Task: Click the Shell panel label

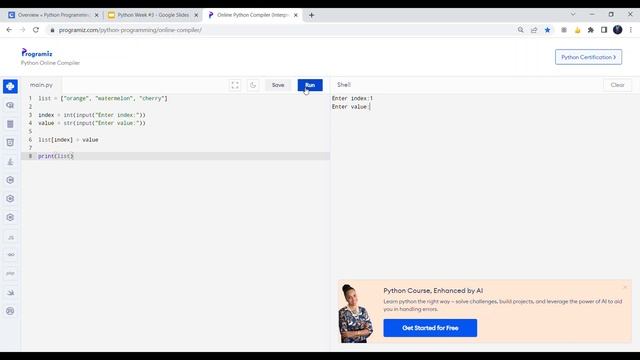Action: (344, 85)
